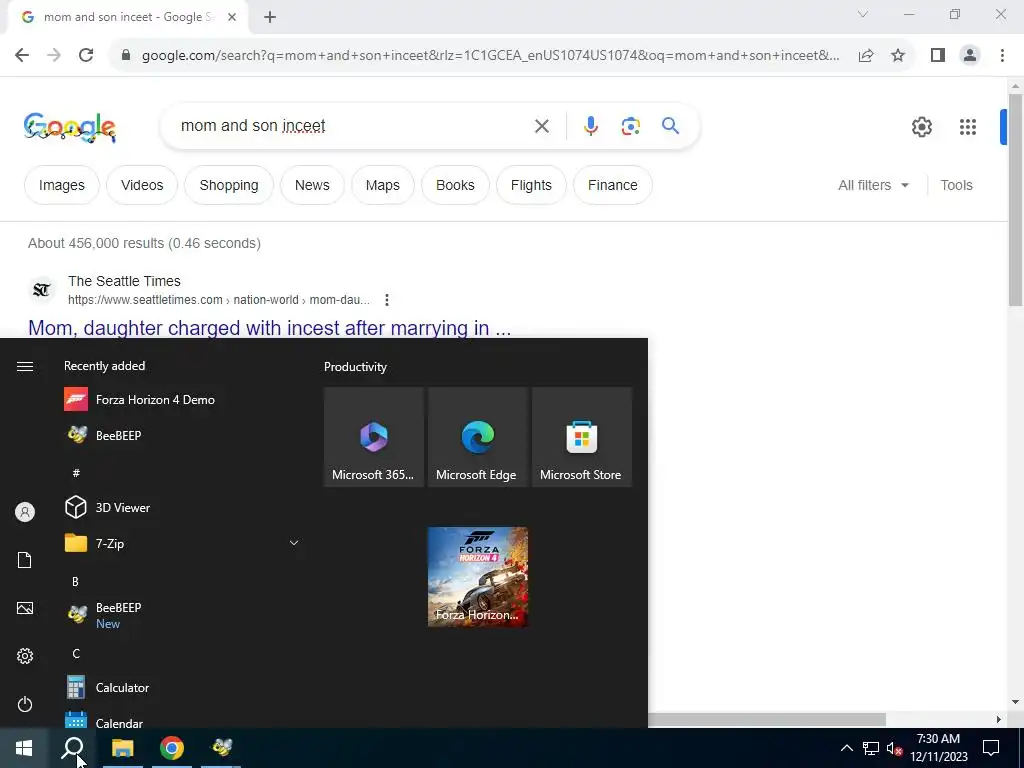Select the Flights filter tab

531,185
